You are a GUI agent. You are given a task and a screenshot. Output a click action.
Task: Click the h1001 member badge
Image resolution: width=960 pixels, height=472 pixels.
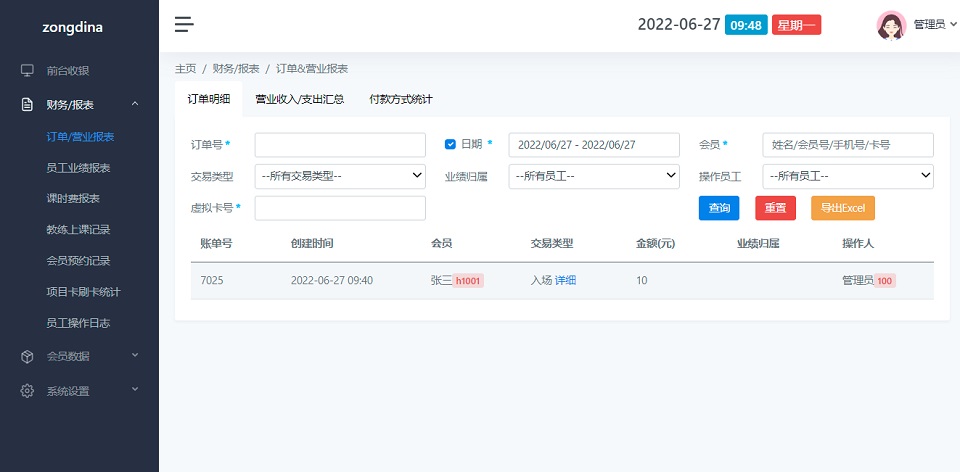[x=468, y=281]
